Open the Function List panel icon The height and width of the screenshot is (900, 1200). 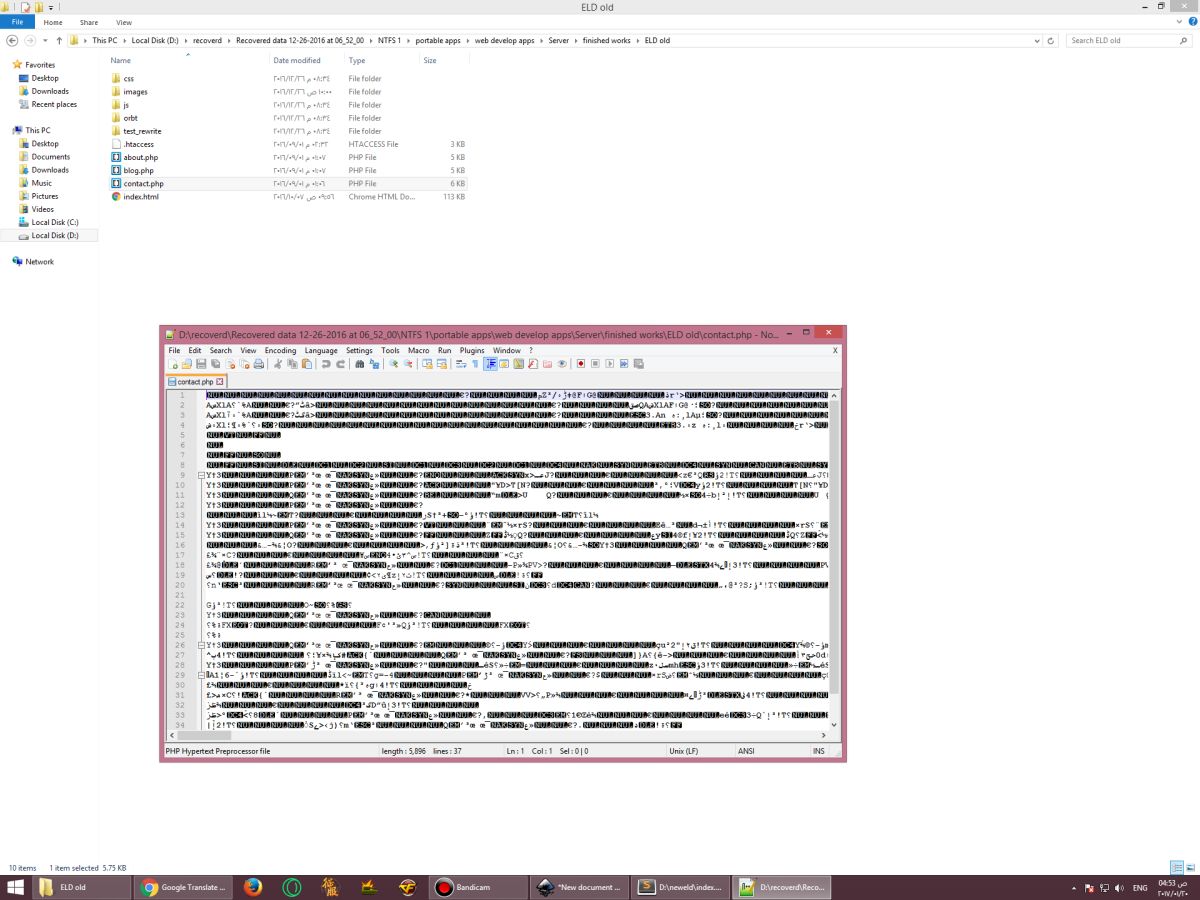click(x=532, y=364)
